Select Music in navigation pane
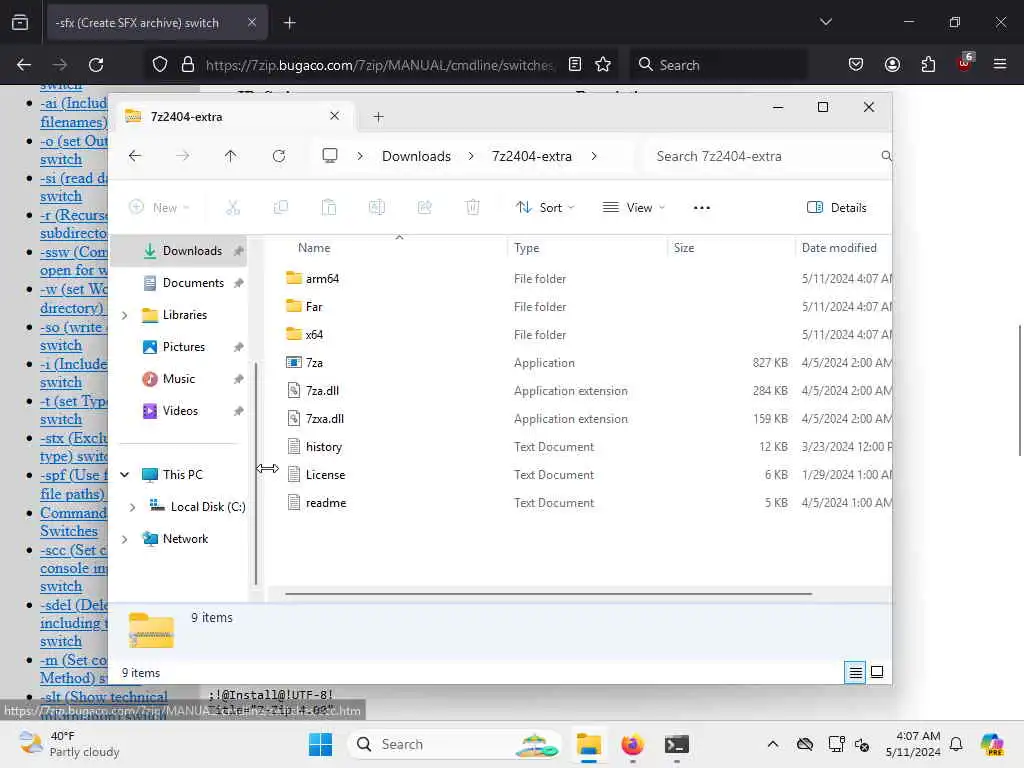 (179, 379)
